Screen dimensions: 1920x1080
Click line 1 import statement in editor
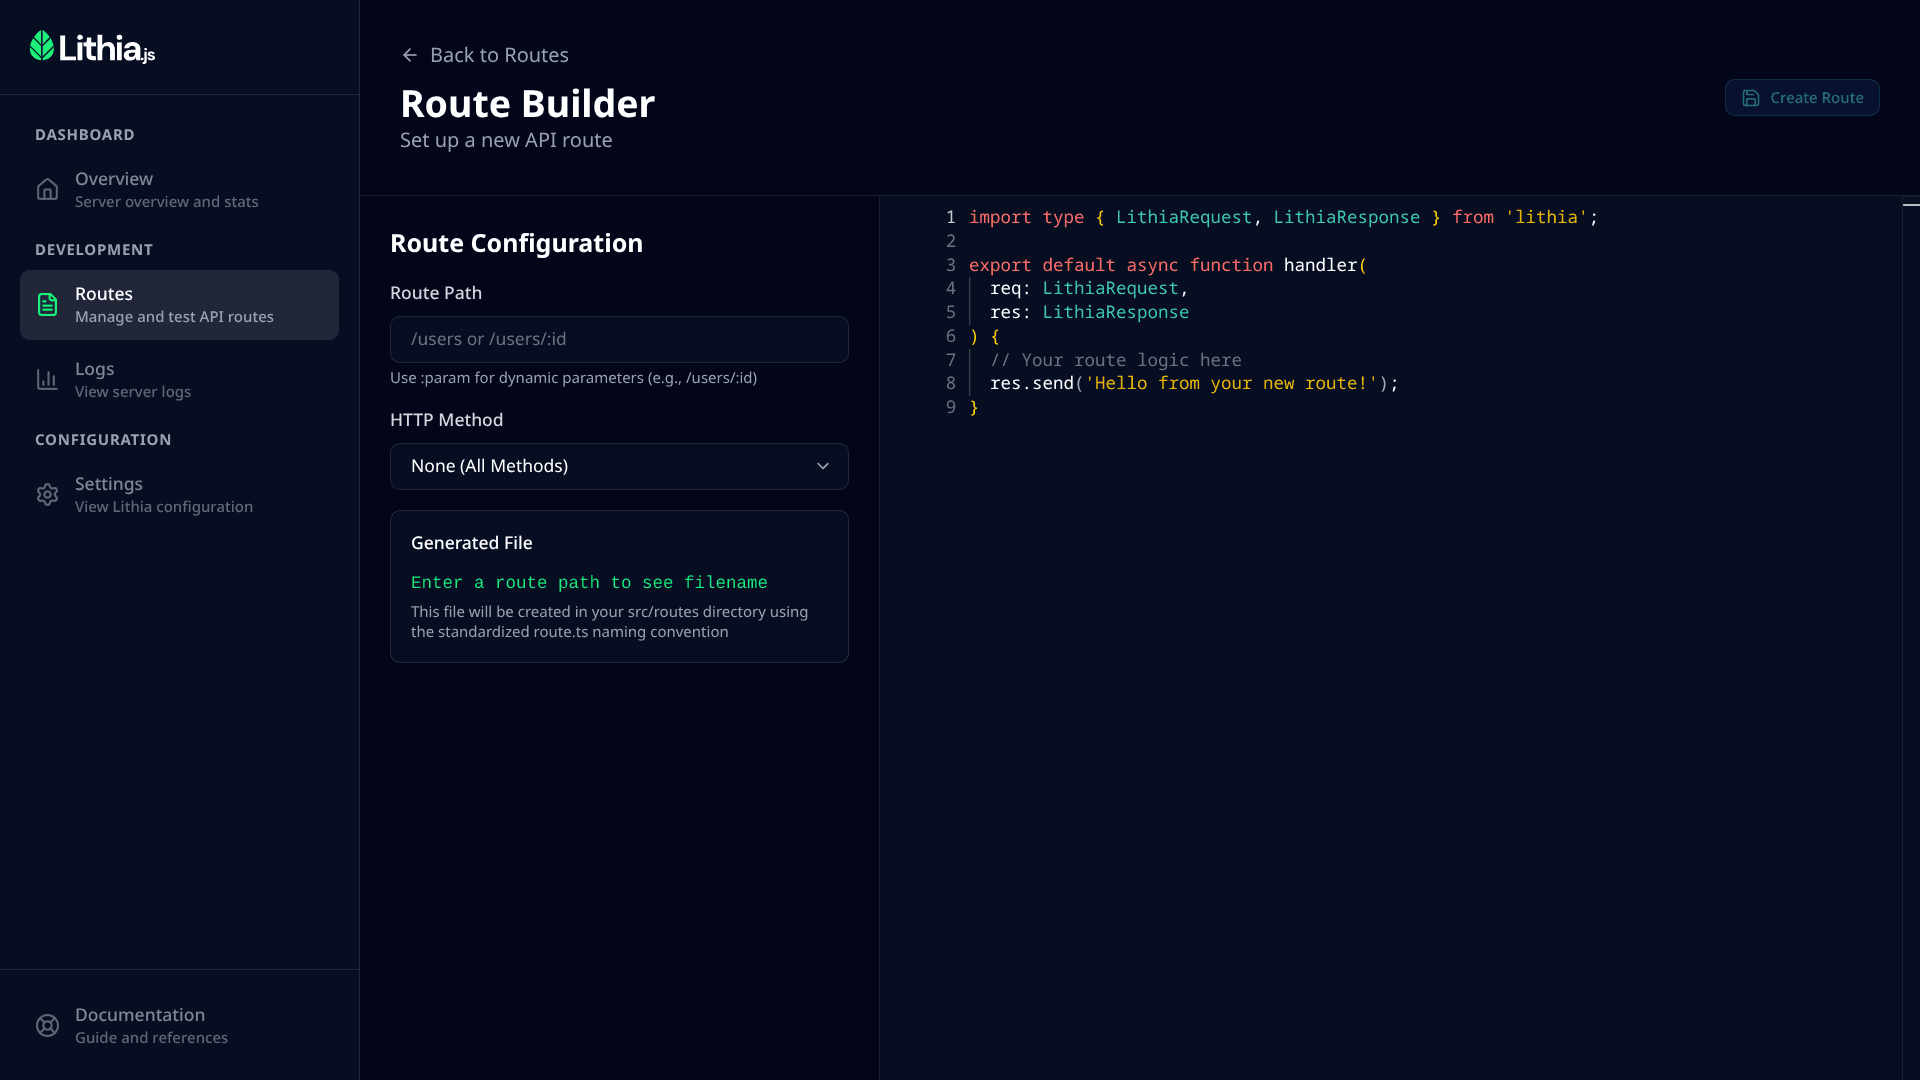1282,218
